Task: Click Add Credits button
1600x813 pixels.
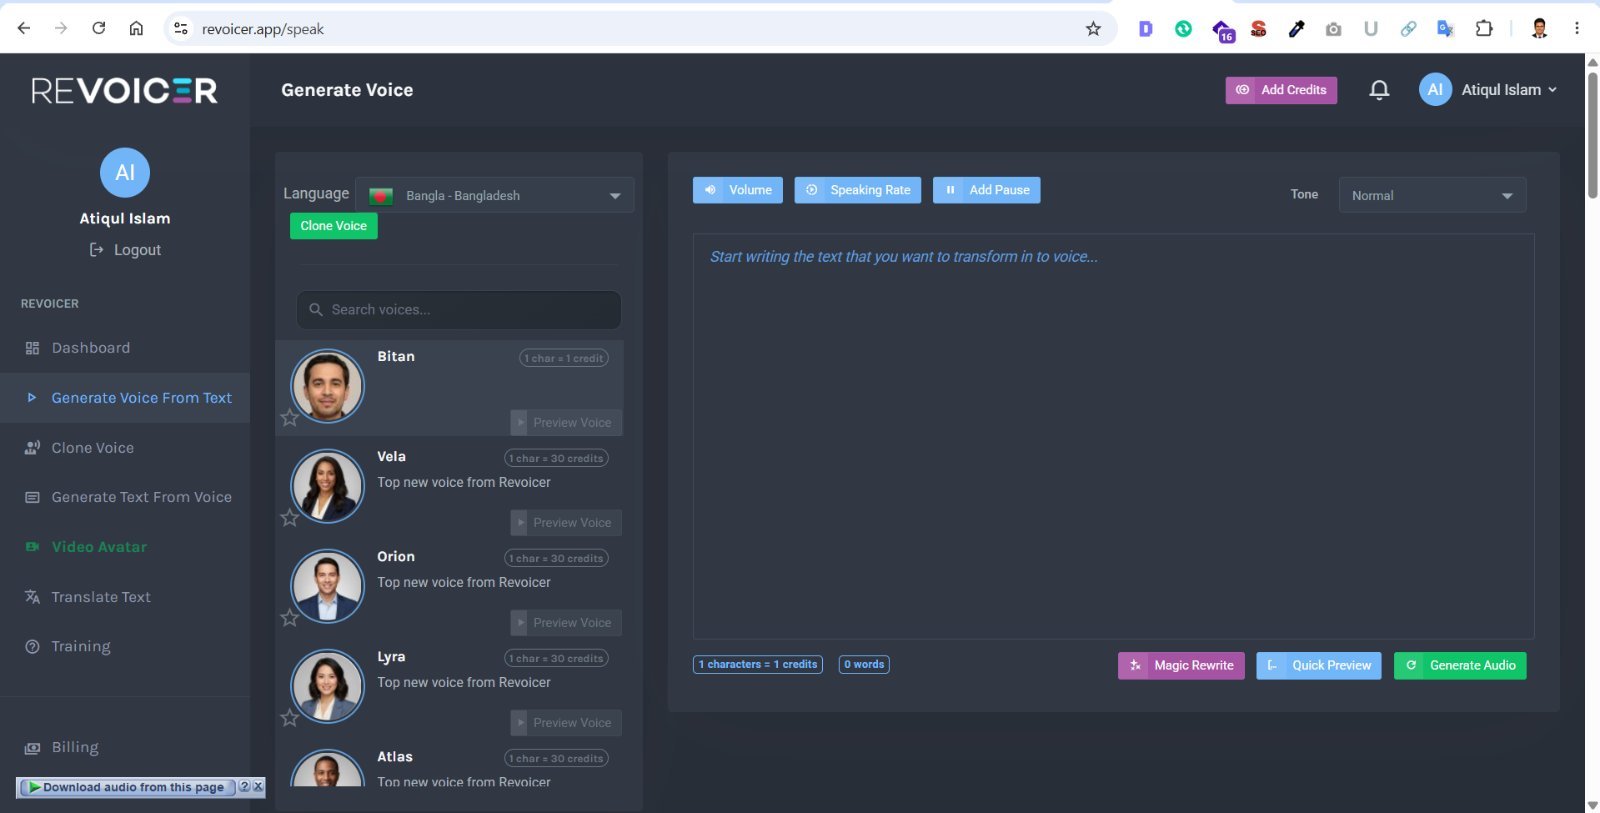Action: point(1281,90)
